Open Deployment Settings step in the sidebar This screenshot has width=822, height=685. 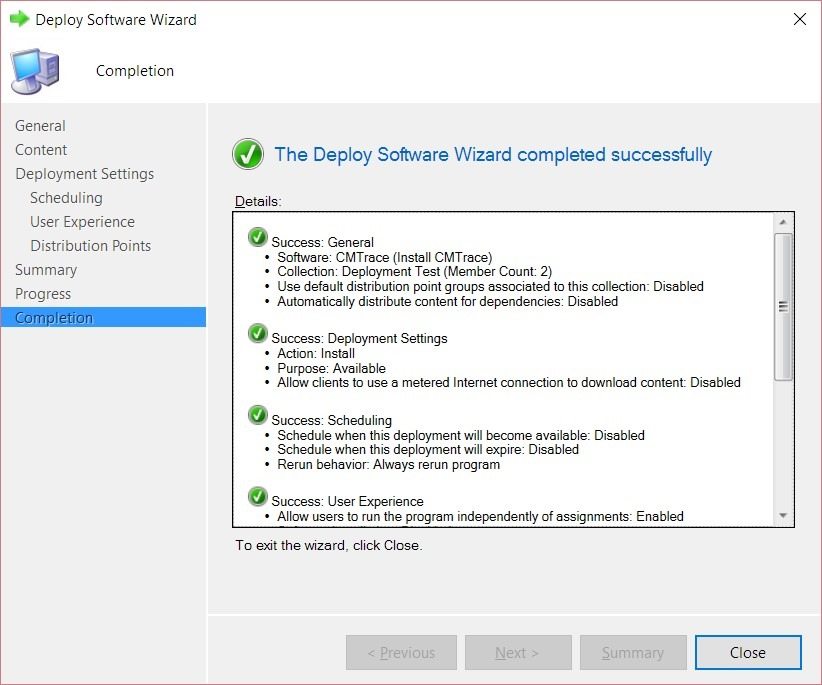[84, 174]
